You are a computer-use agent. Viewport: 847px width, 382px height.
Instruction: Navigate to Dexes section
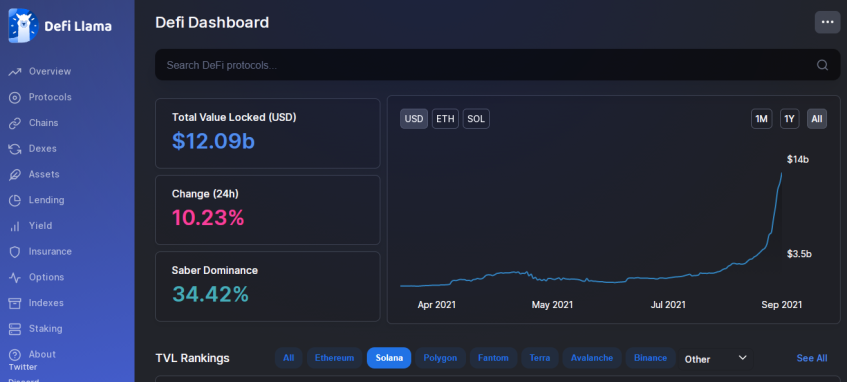tap(43, 149)
